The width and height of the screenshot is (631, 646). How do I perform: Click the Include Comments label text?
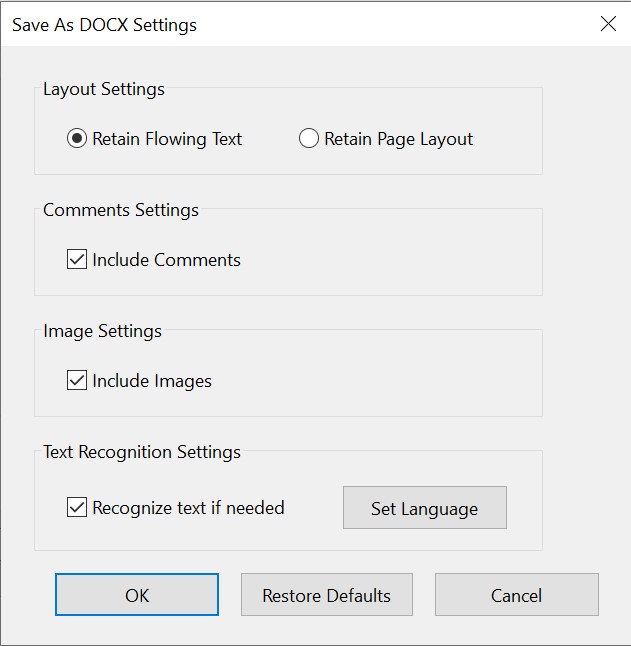coord(167,260)
